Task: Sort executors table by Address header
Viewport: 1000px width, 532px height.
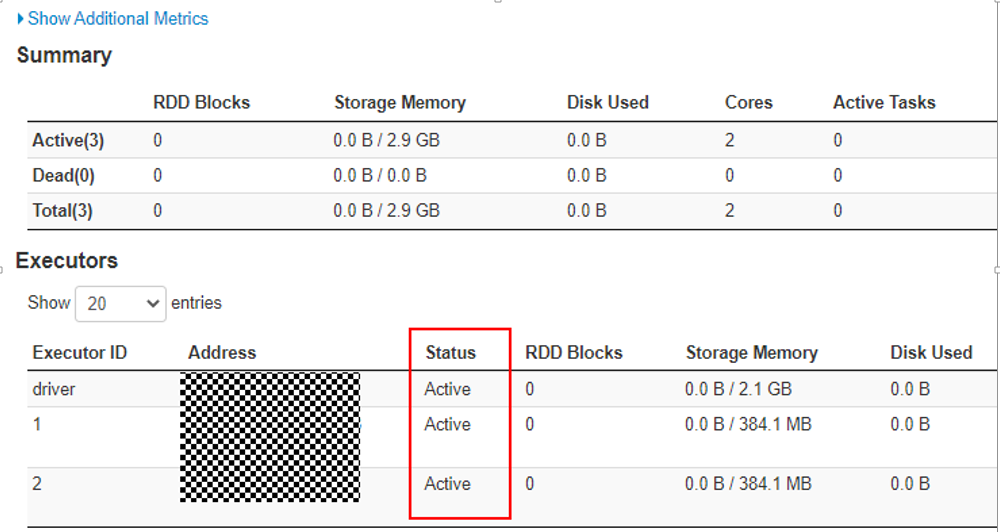Action: pos(222,353)
